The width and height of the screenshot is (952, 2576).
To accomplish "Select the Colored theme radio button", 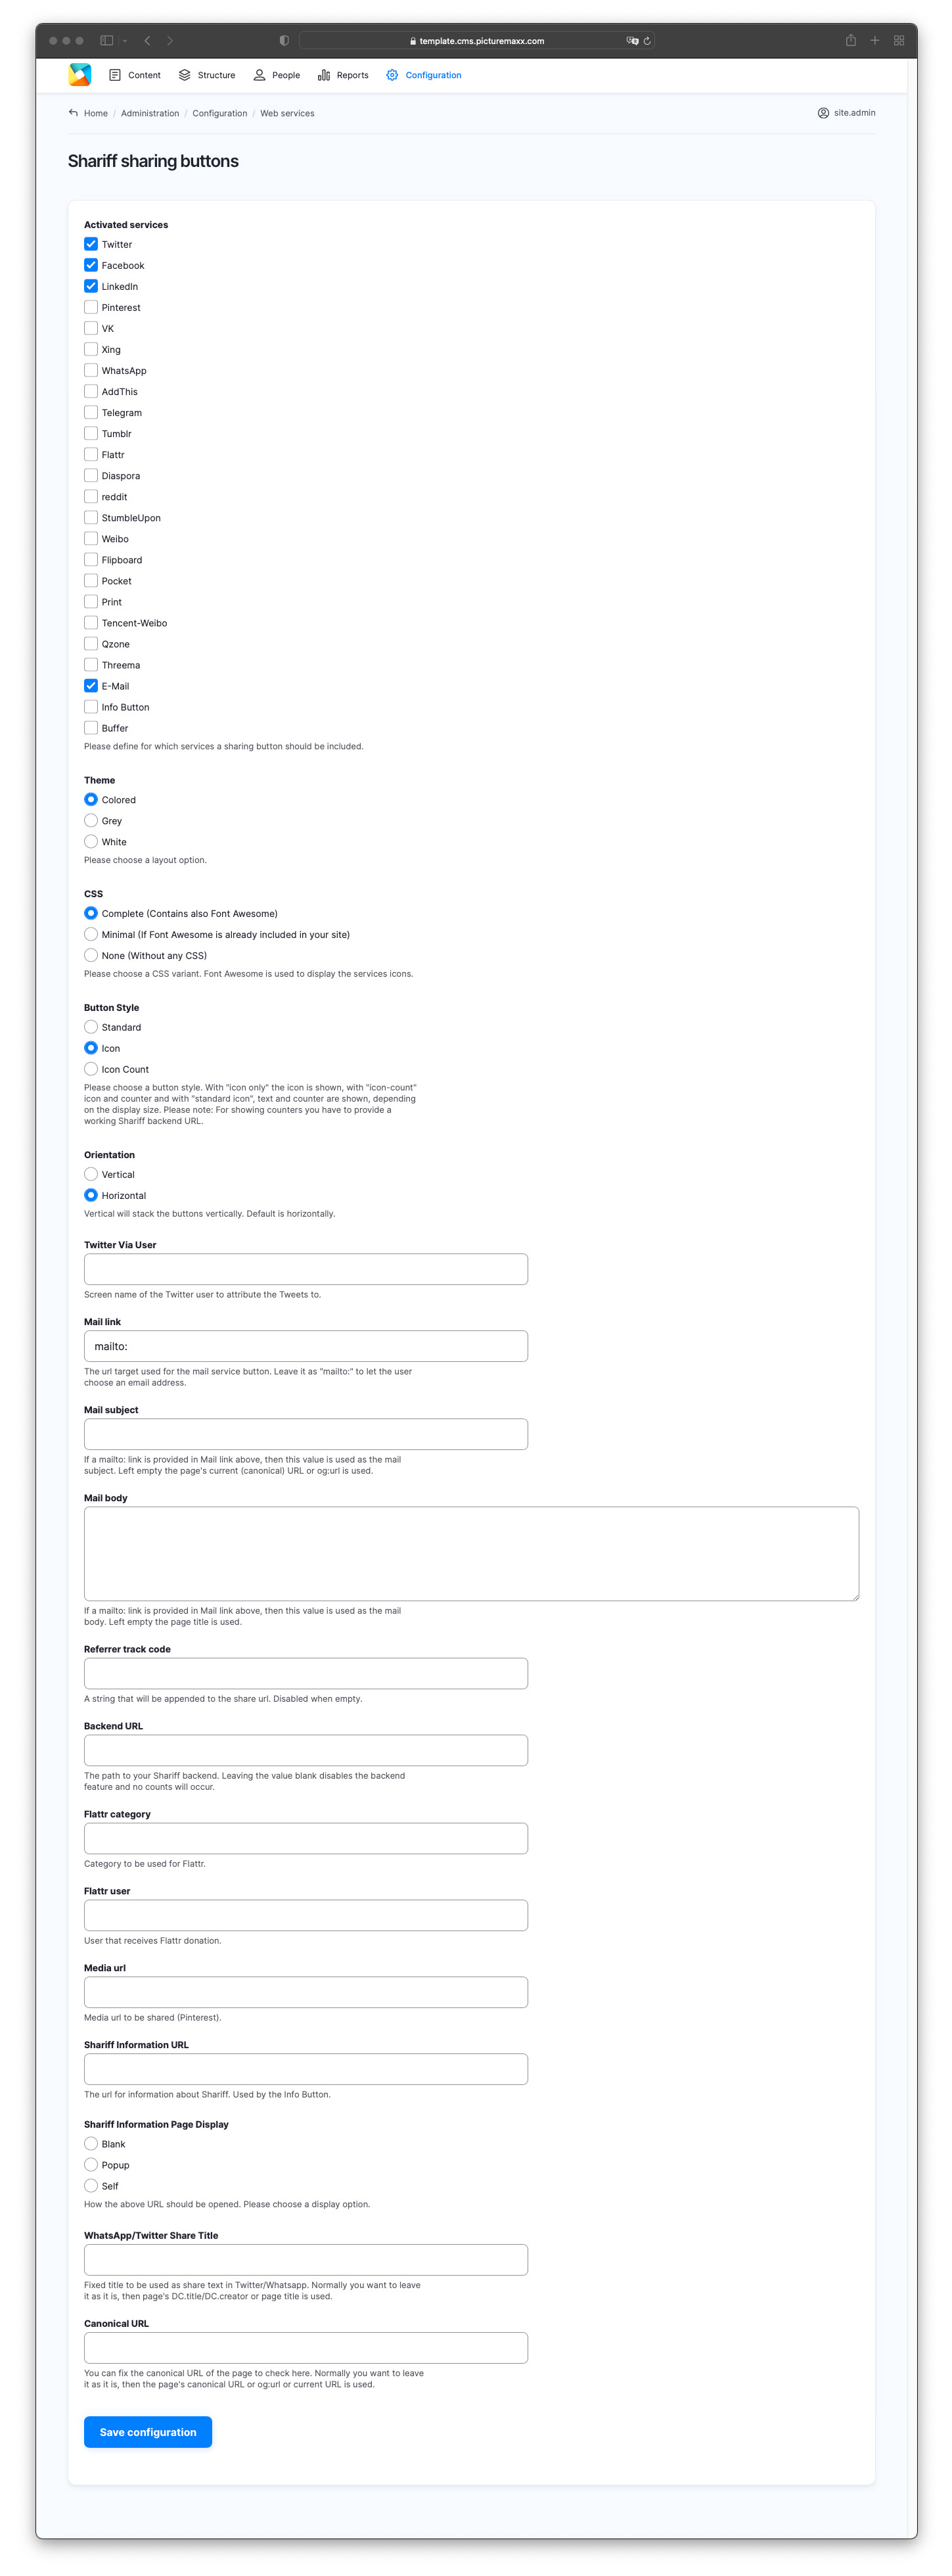I will coord(91,800).
